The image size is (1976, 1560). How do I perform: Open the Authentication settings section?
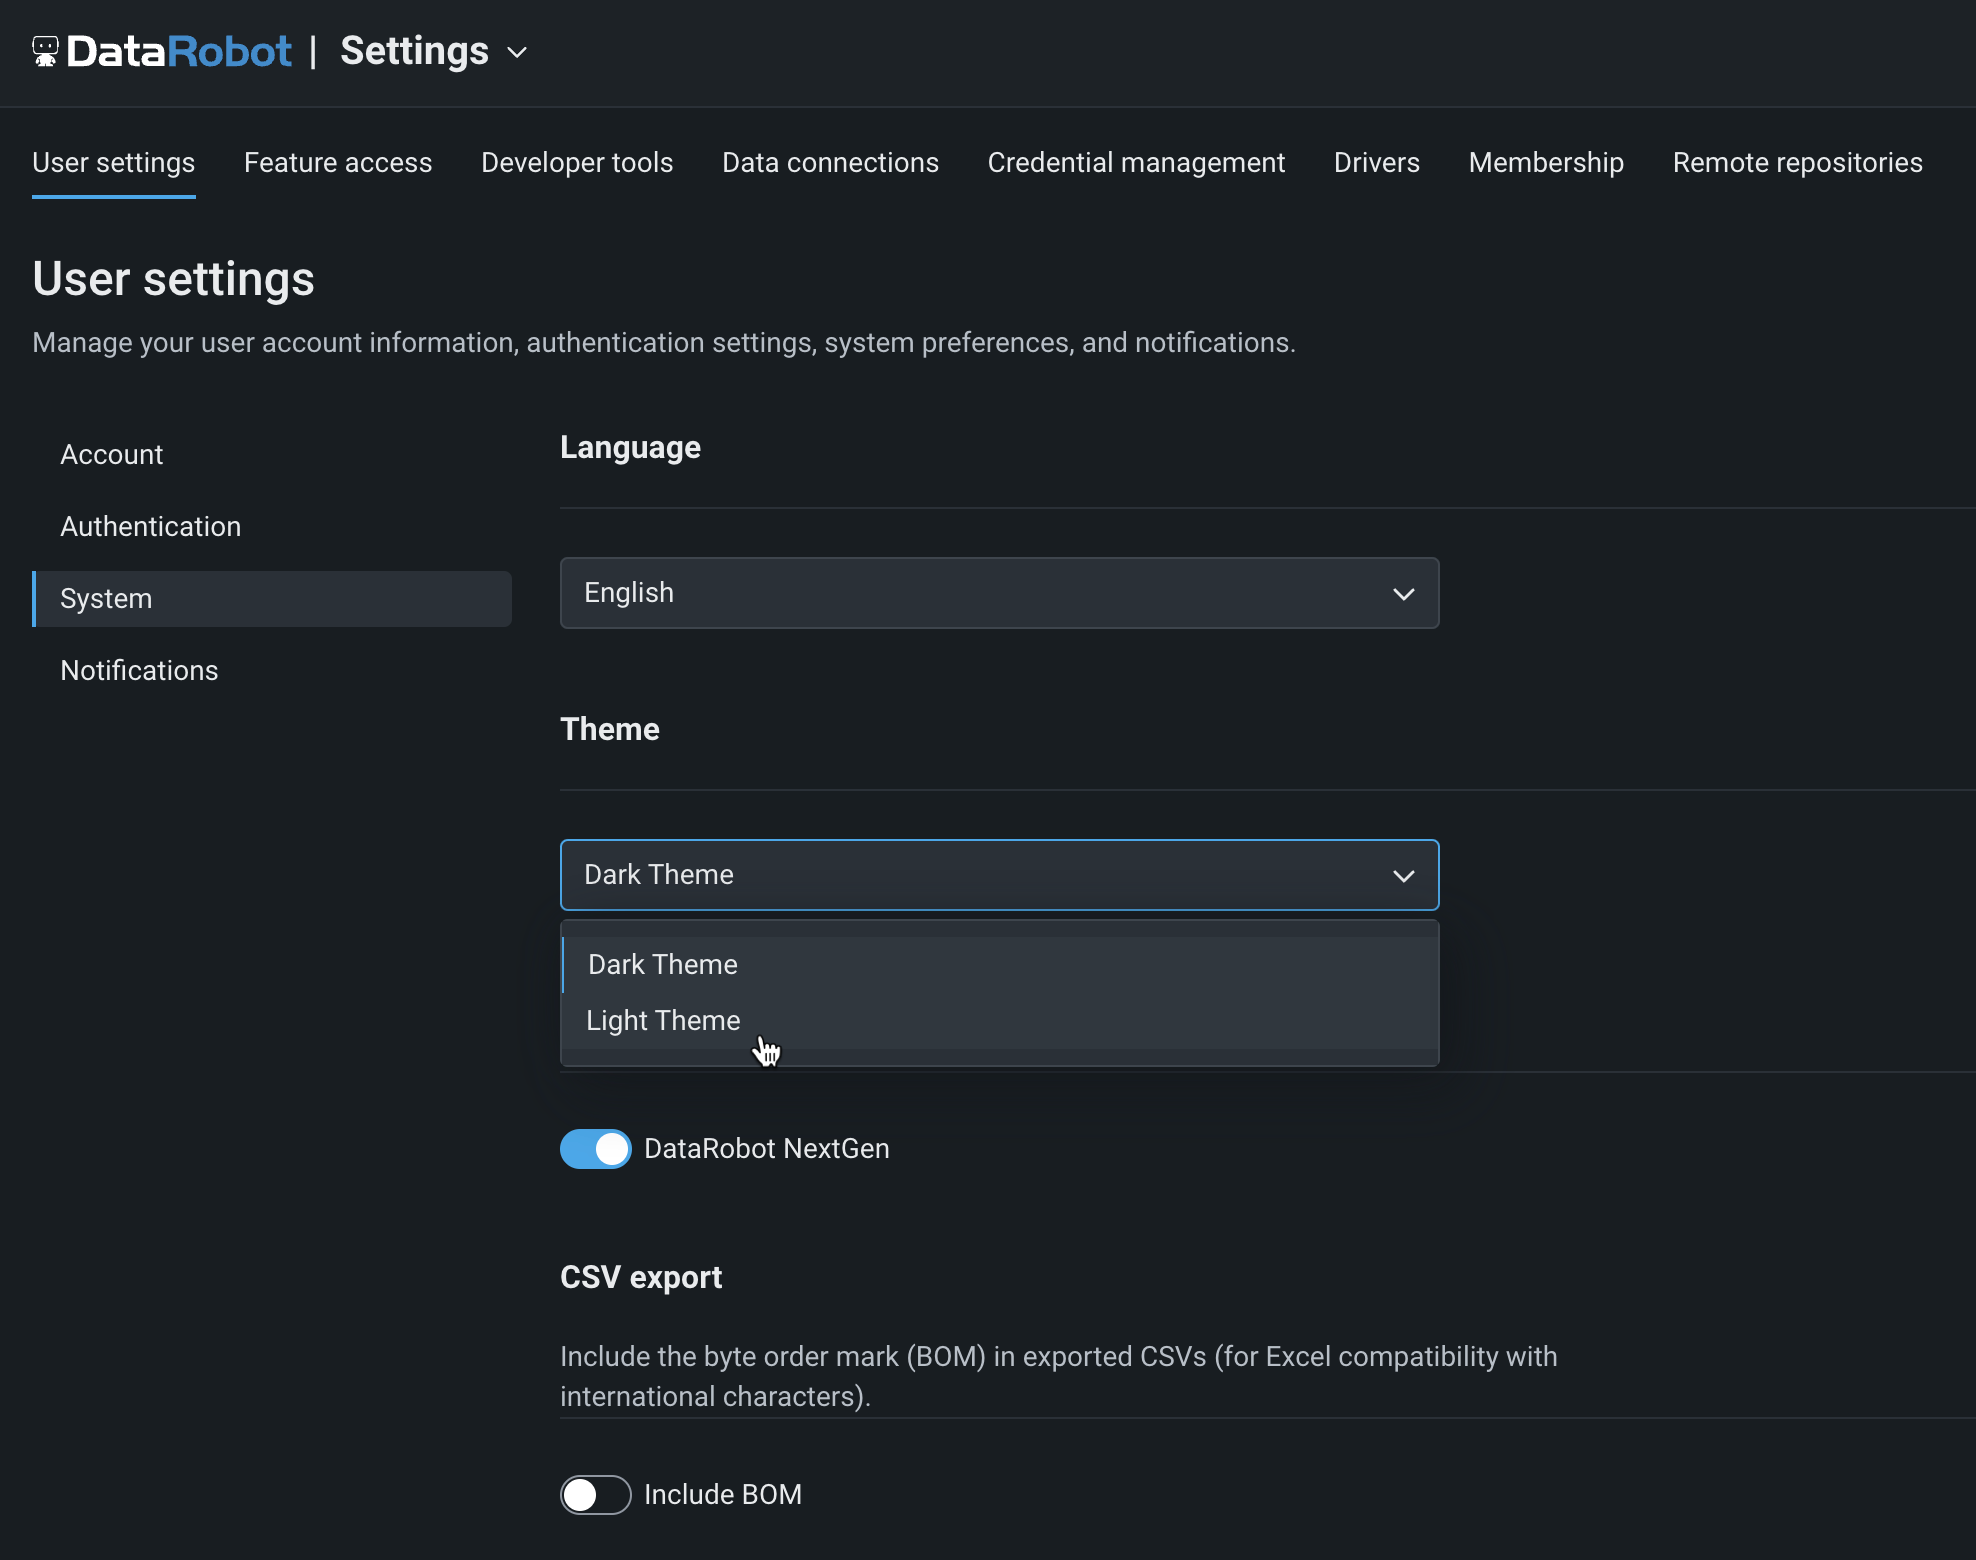click(151, 527)
